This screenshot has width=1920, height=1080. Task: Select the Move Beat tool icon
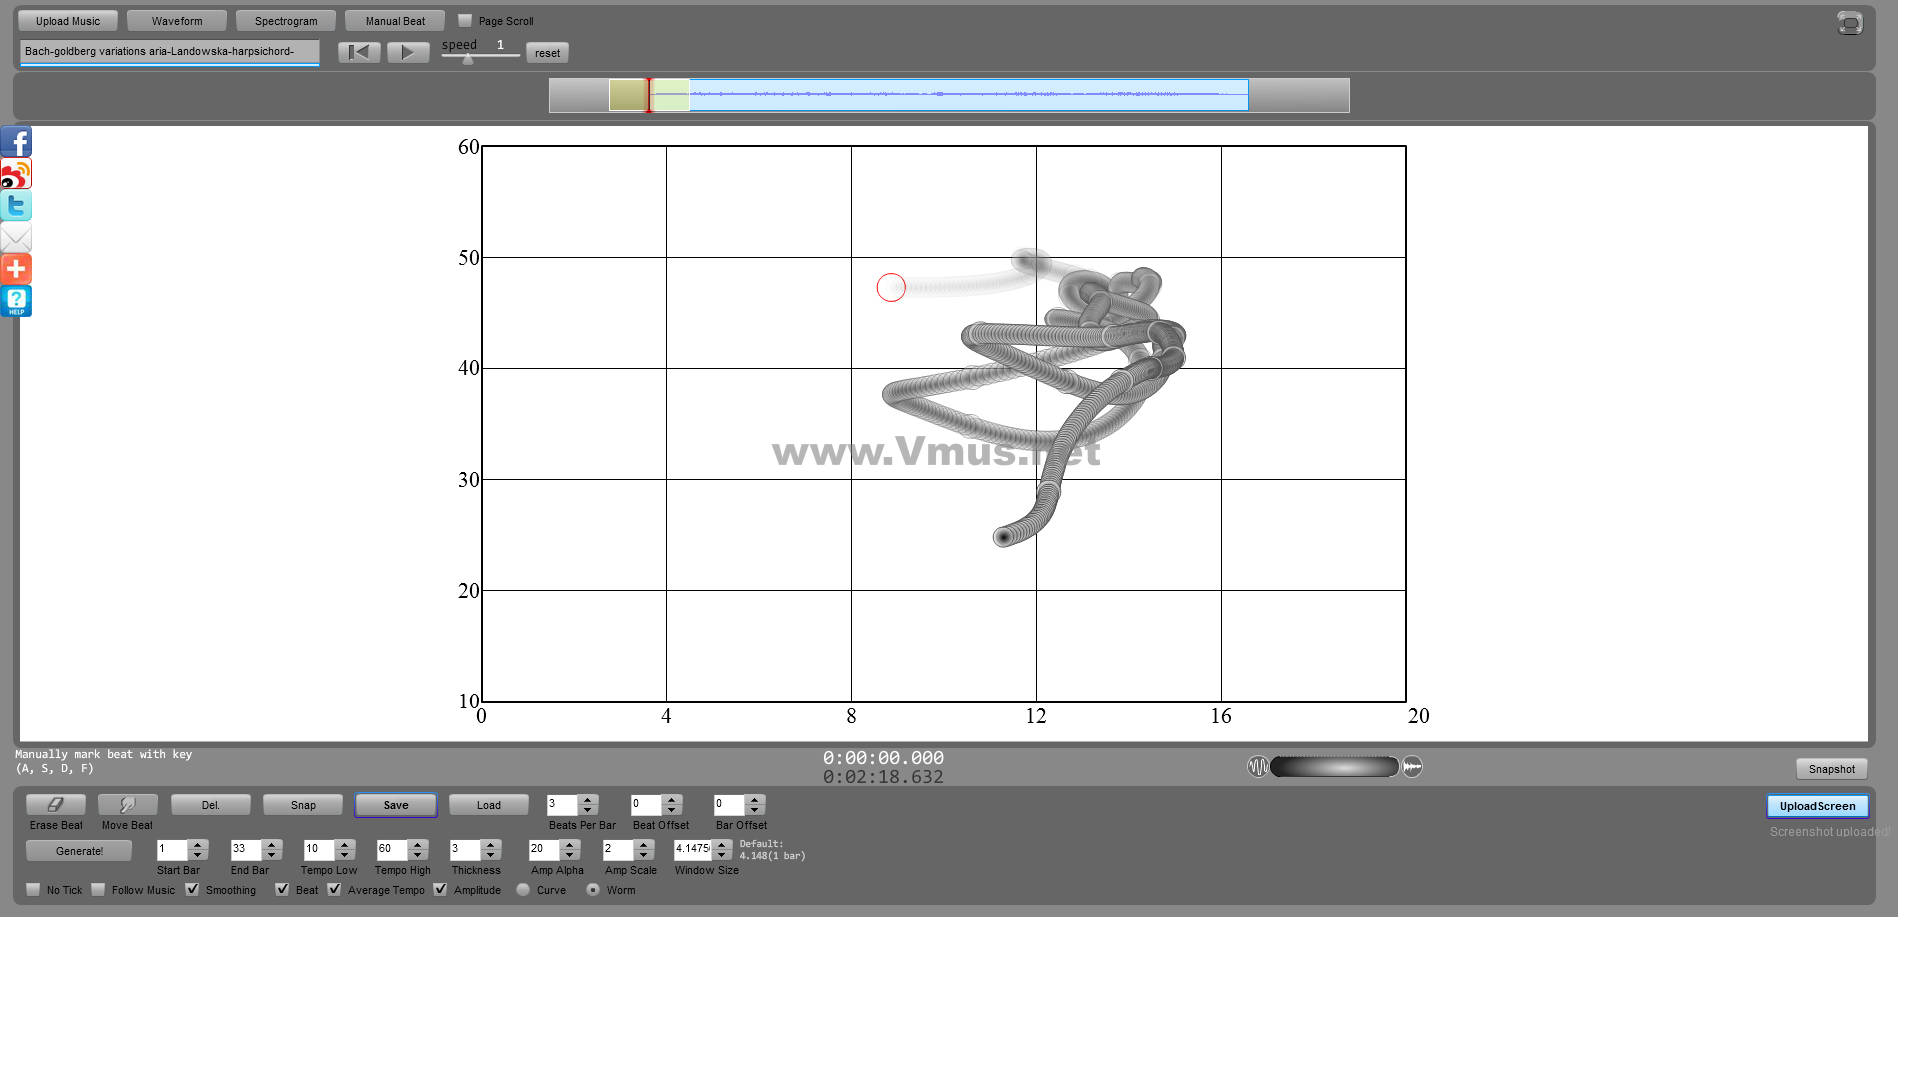[x=127, y=805]
